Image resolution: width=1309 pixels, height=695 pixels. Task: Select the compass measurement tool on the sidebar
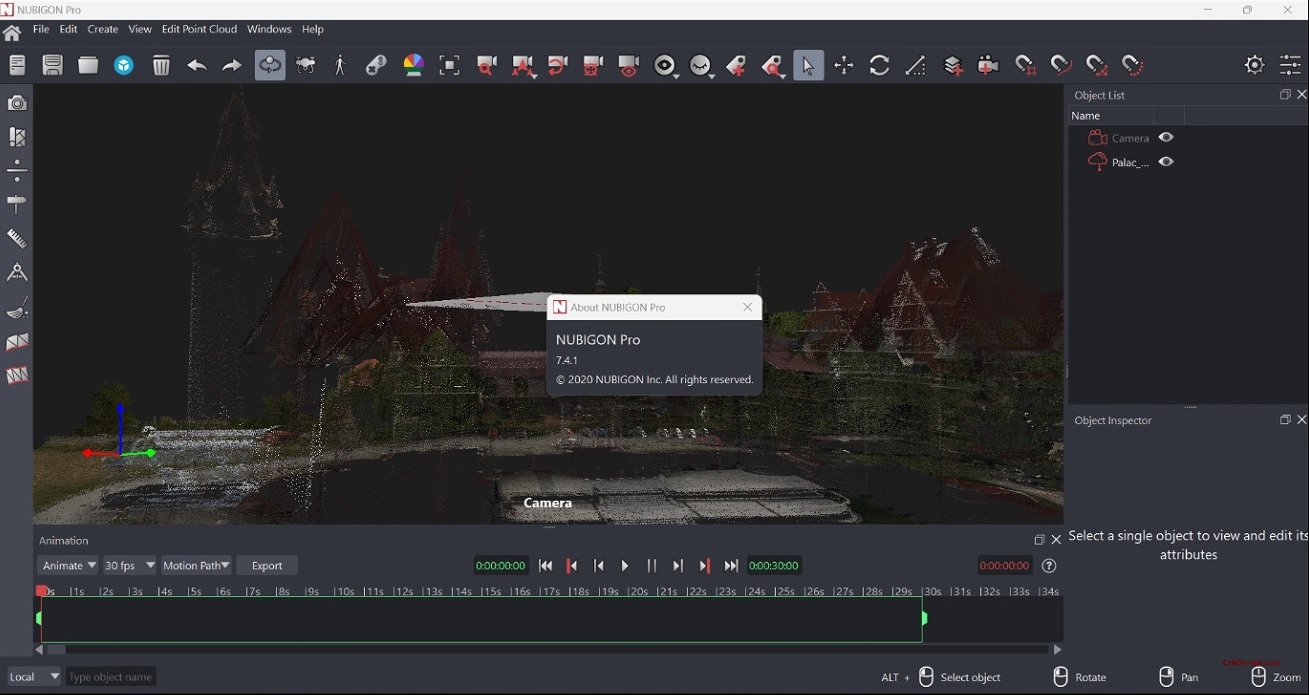click(x=17, y=272)
